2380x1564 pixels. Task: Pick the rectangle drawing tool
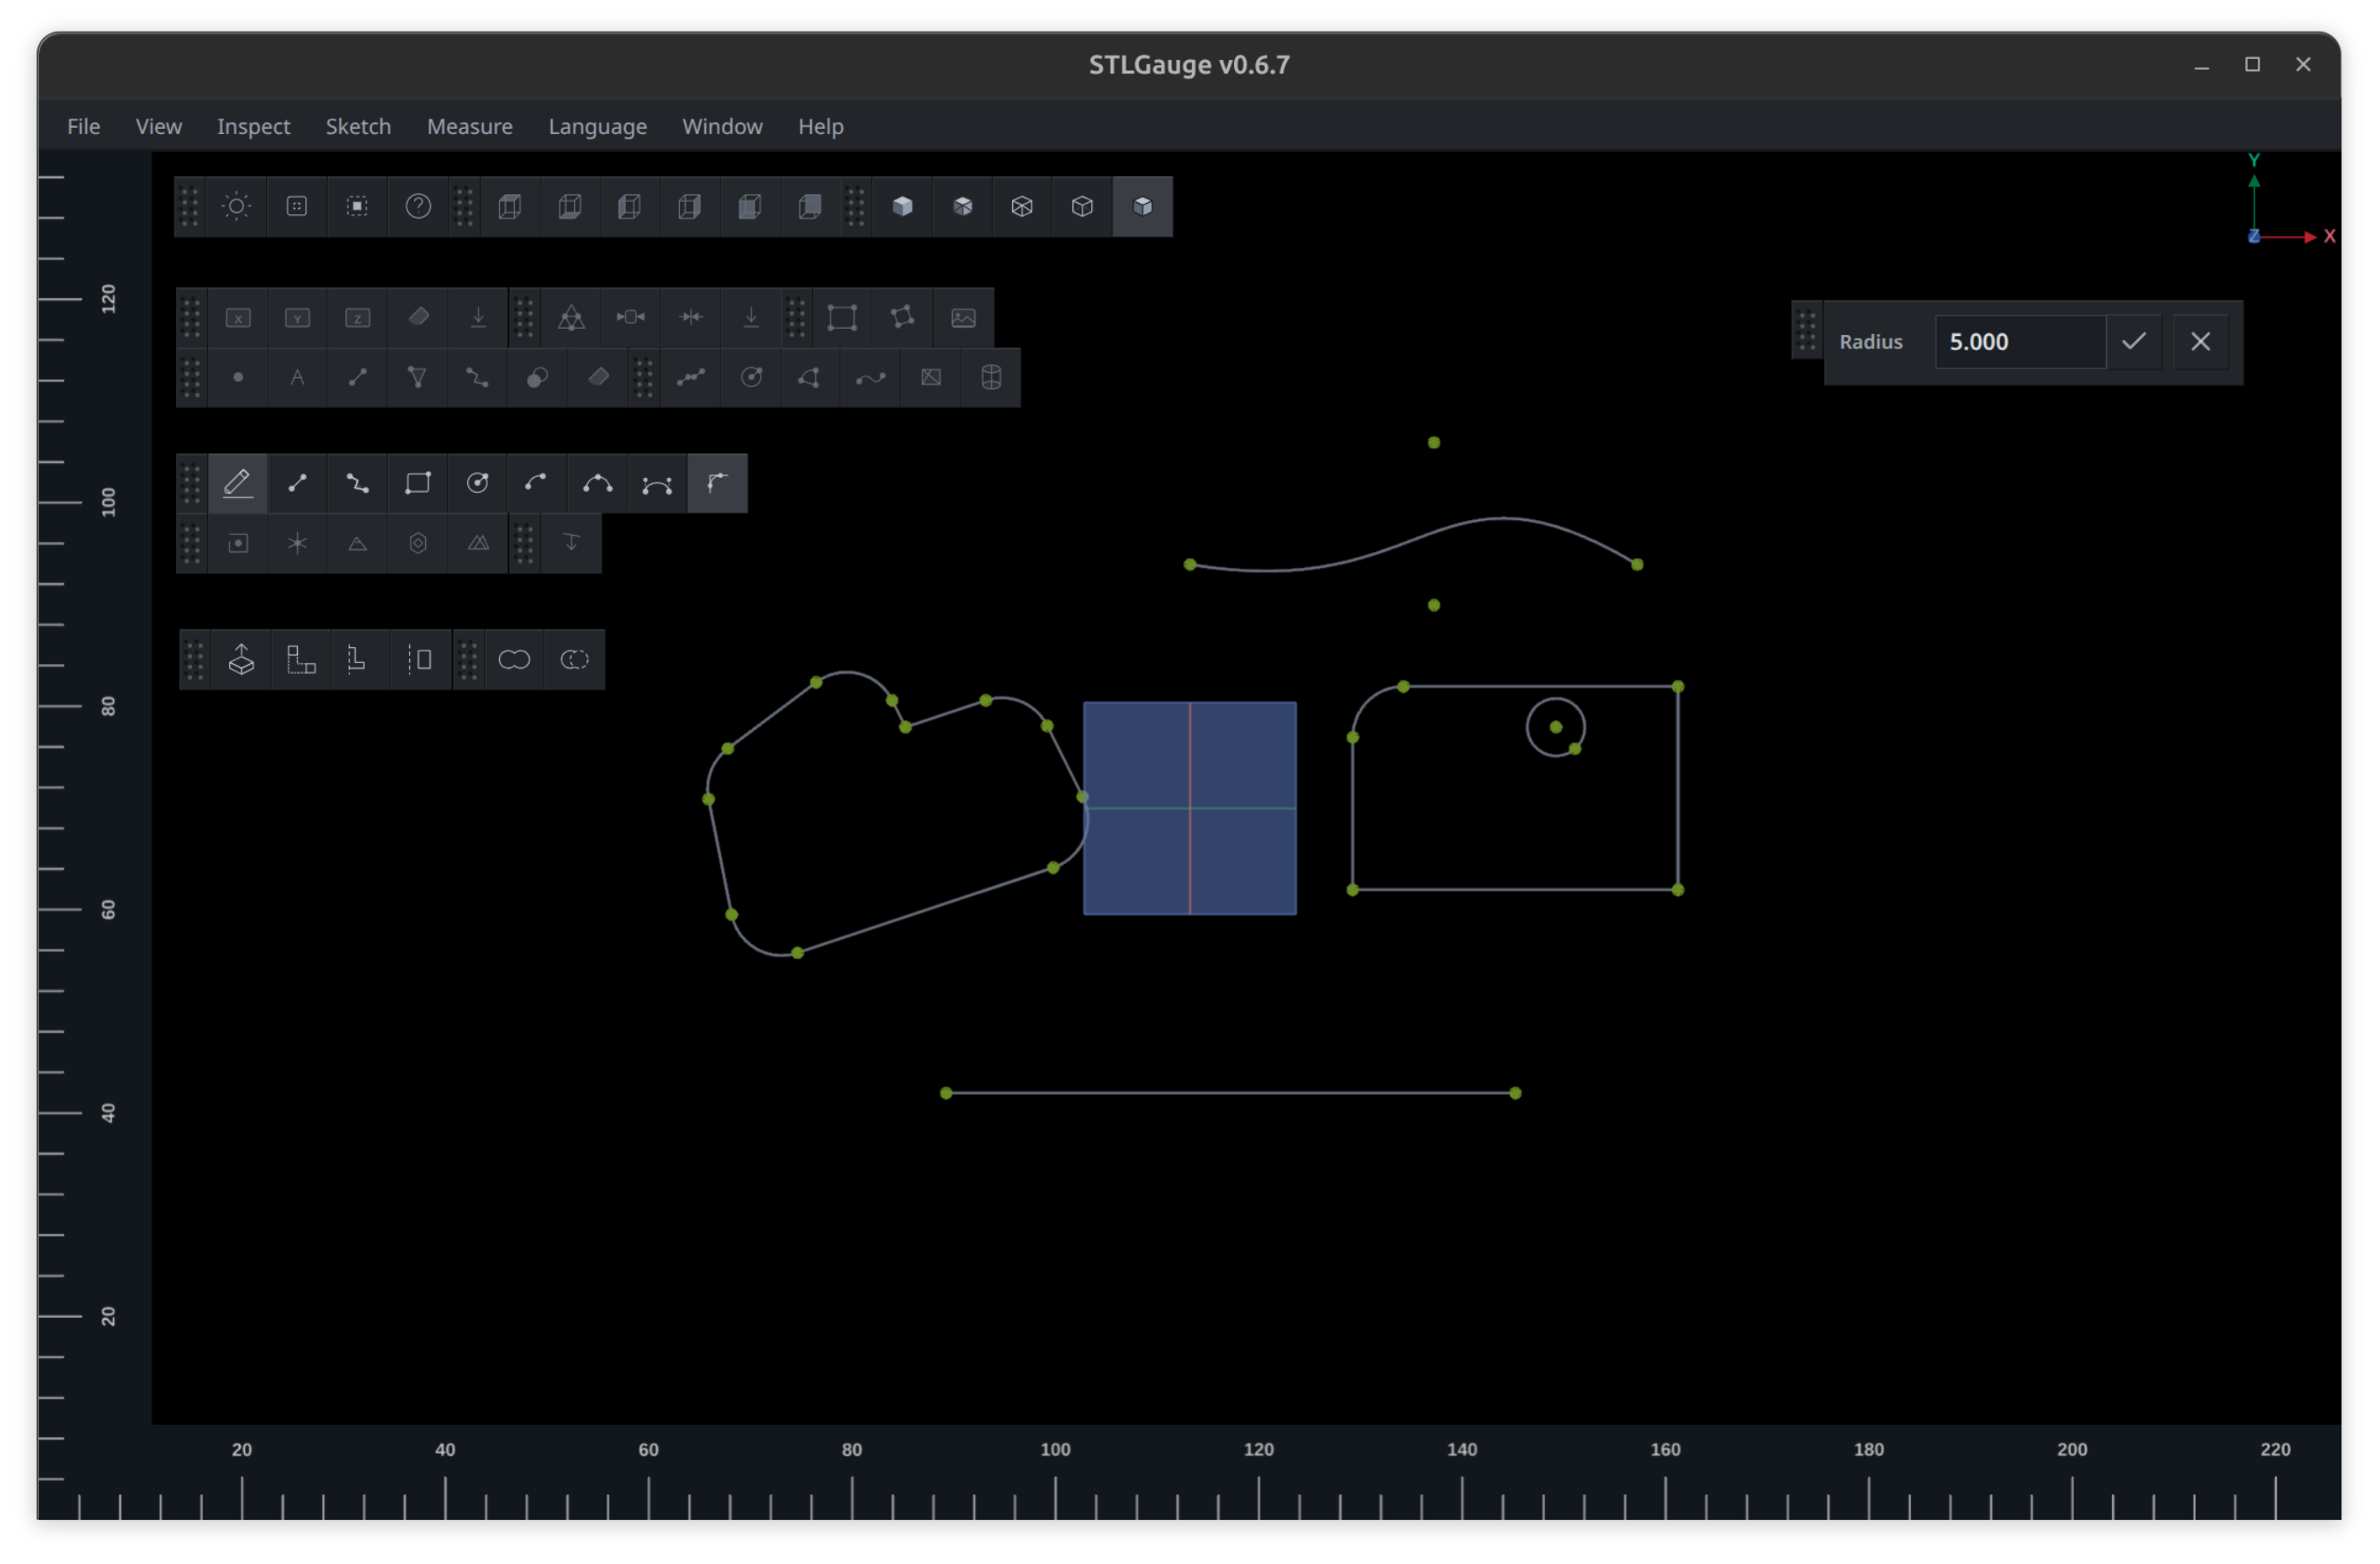[418, 483]
